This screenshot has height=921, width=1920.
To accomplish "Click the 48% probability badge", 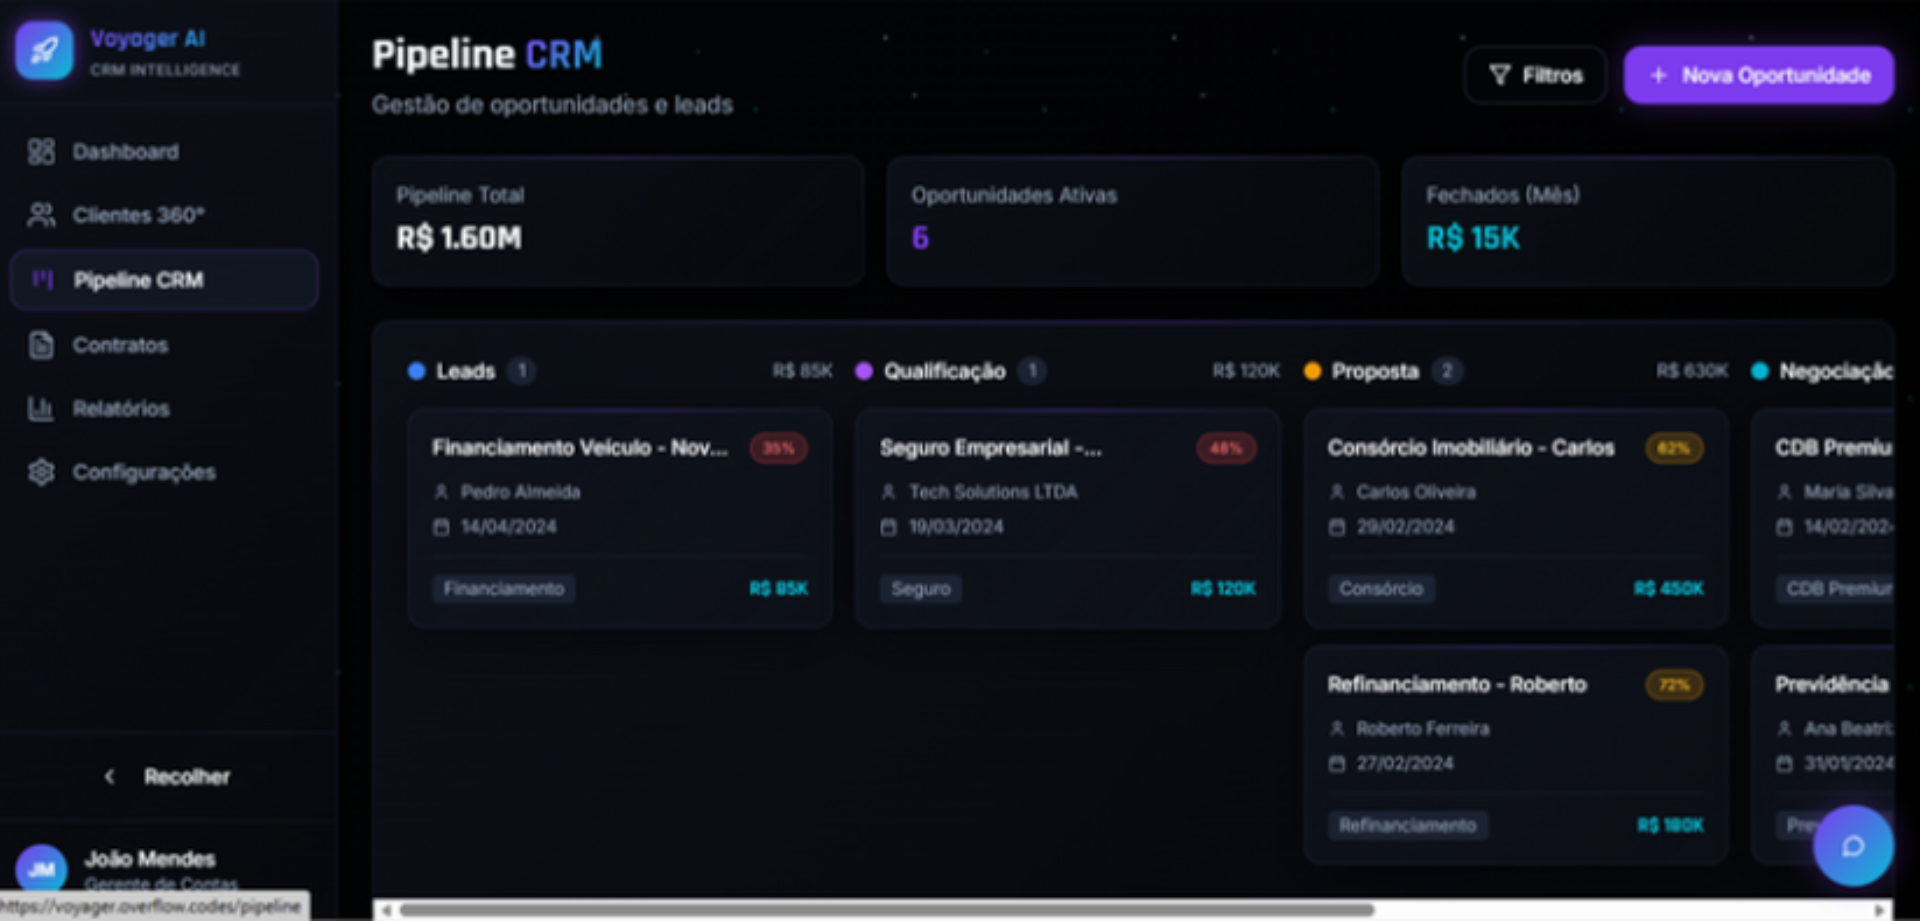I will coord(1226,448).
